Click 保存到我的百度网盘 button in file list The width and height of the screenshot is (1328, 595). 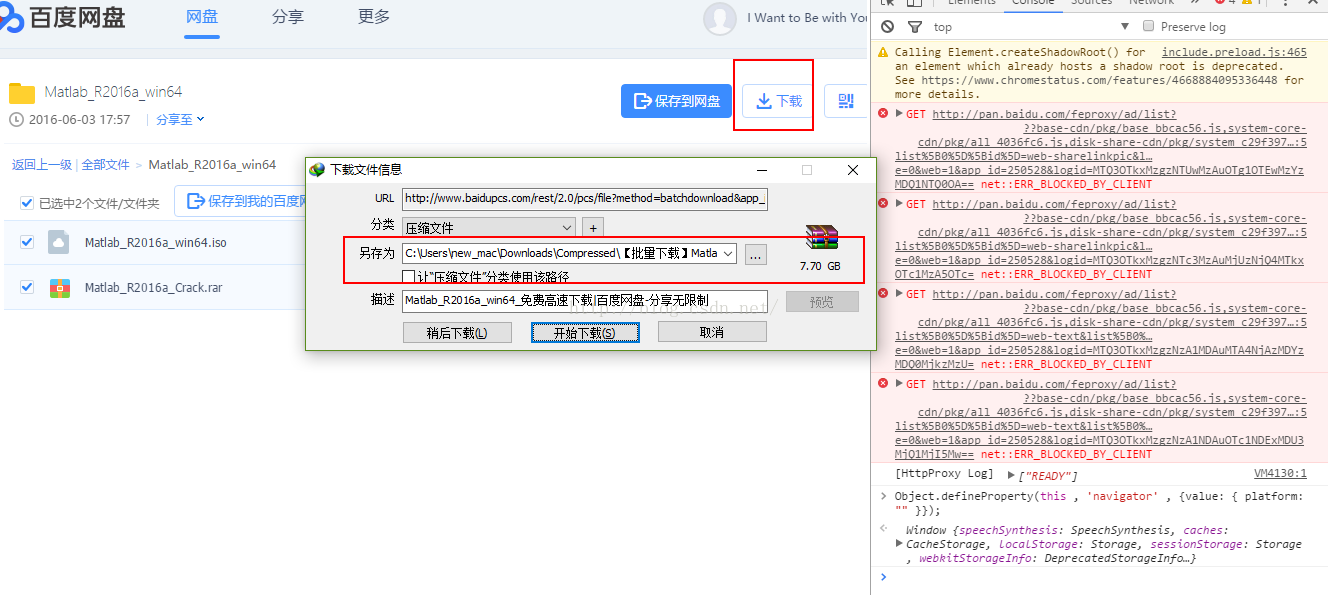(x=242, y=201)
